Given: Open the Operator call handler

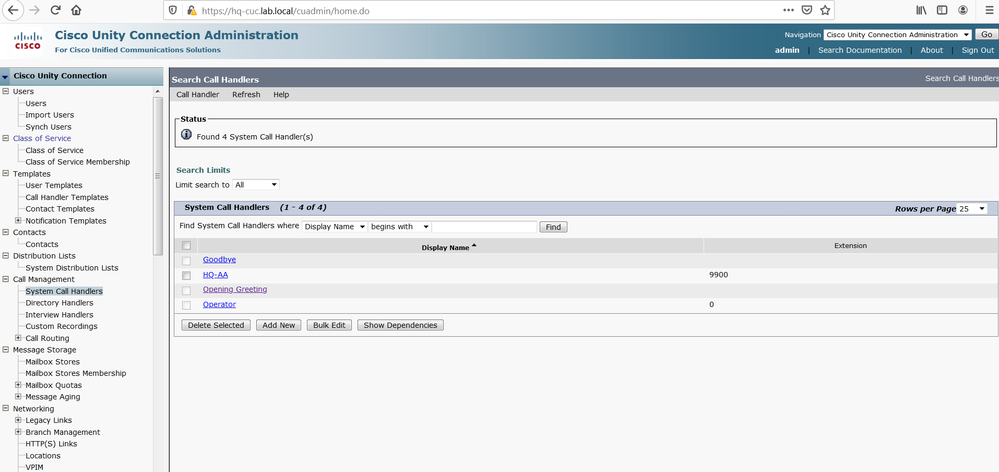Looking at the screenshot, I should click(x=219, y=304).
